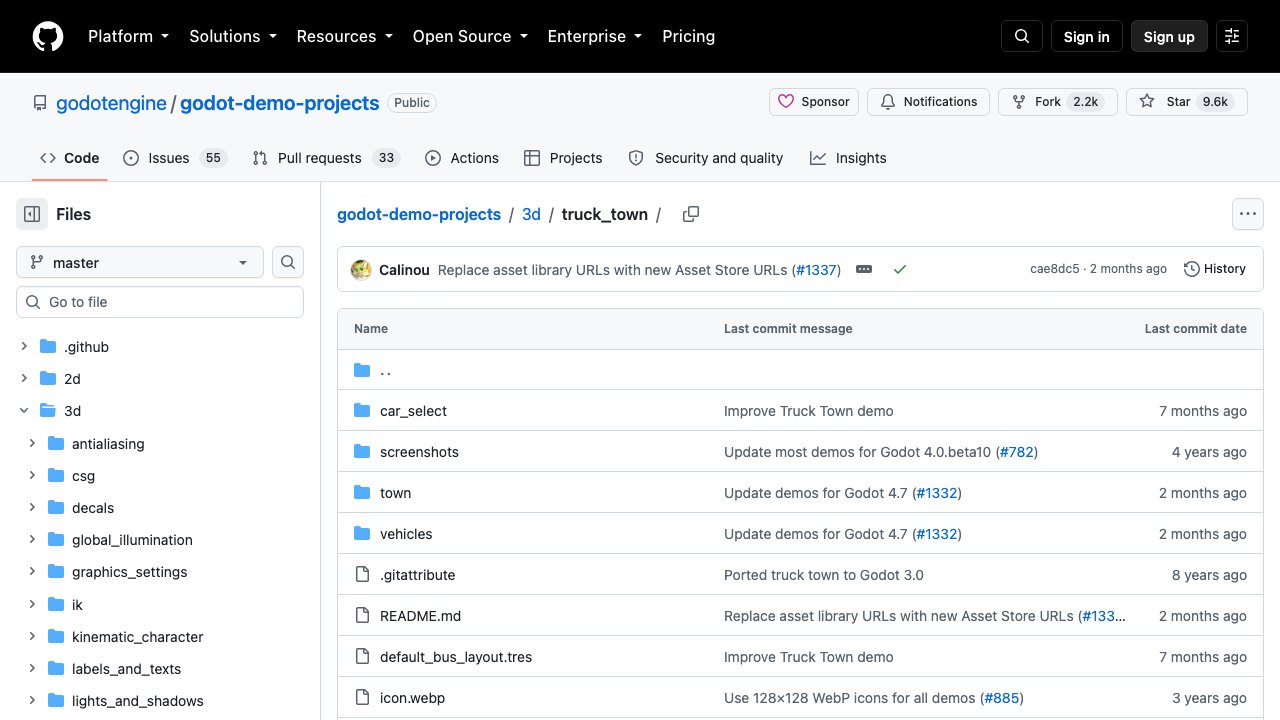View commit History
Screen dimensions: 1280x720
tap(1215, 269)
